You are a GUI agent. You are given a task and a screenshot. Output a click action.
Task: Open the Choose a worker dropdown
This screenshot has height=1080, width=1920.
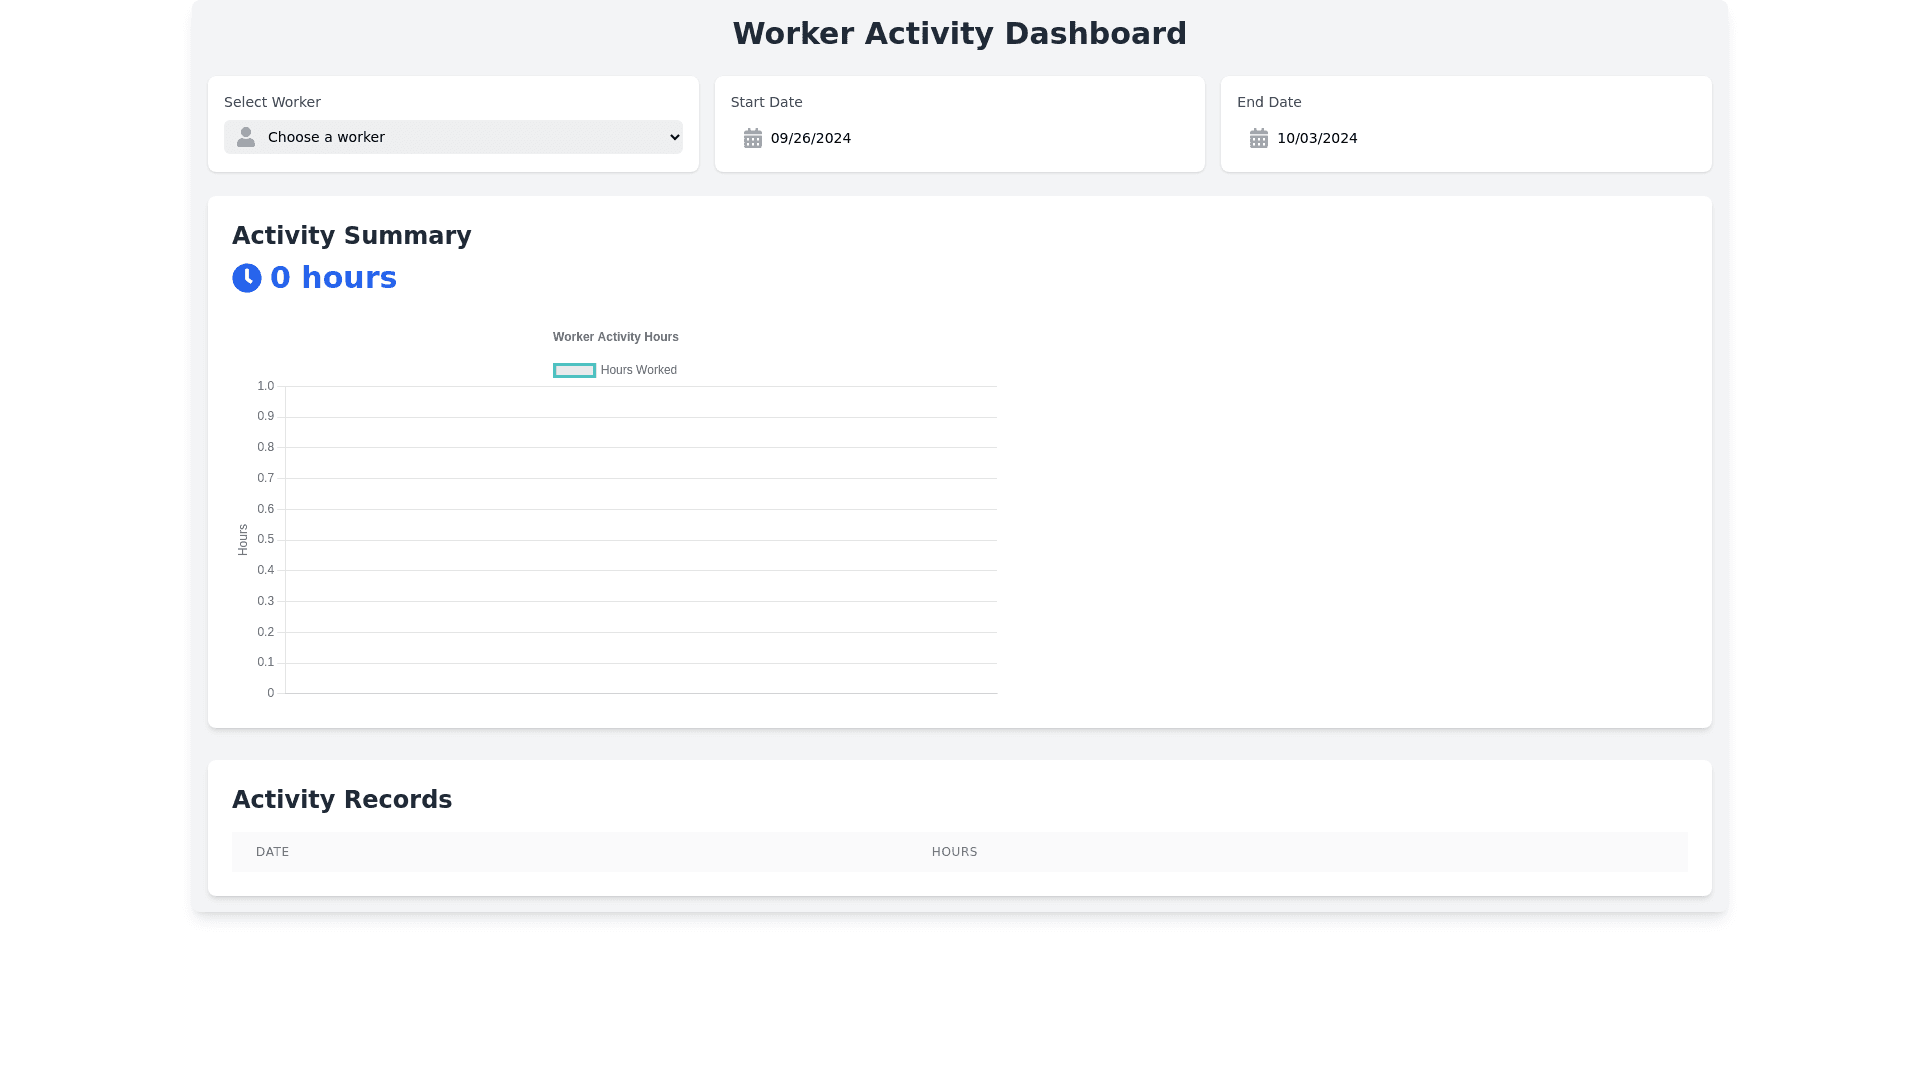[453, 137]
